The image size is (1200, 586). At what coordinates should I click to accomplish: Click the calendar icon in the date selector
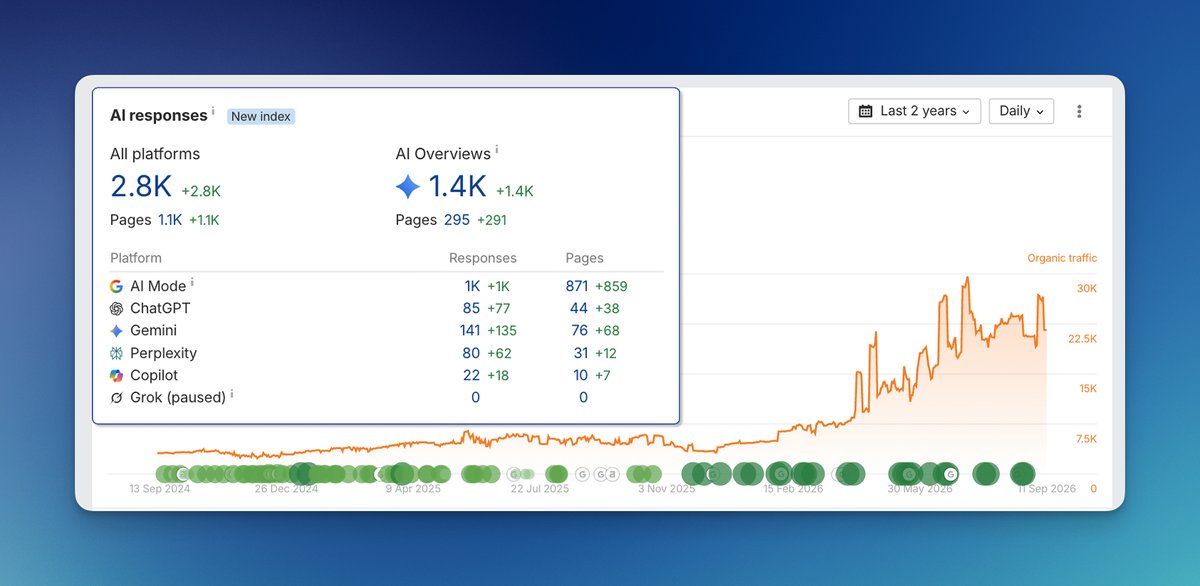pos(866,111)
